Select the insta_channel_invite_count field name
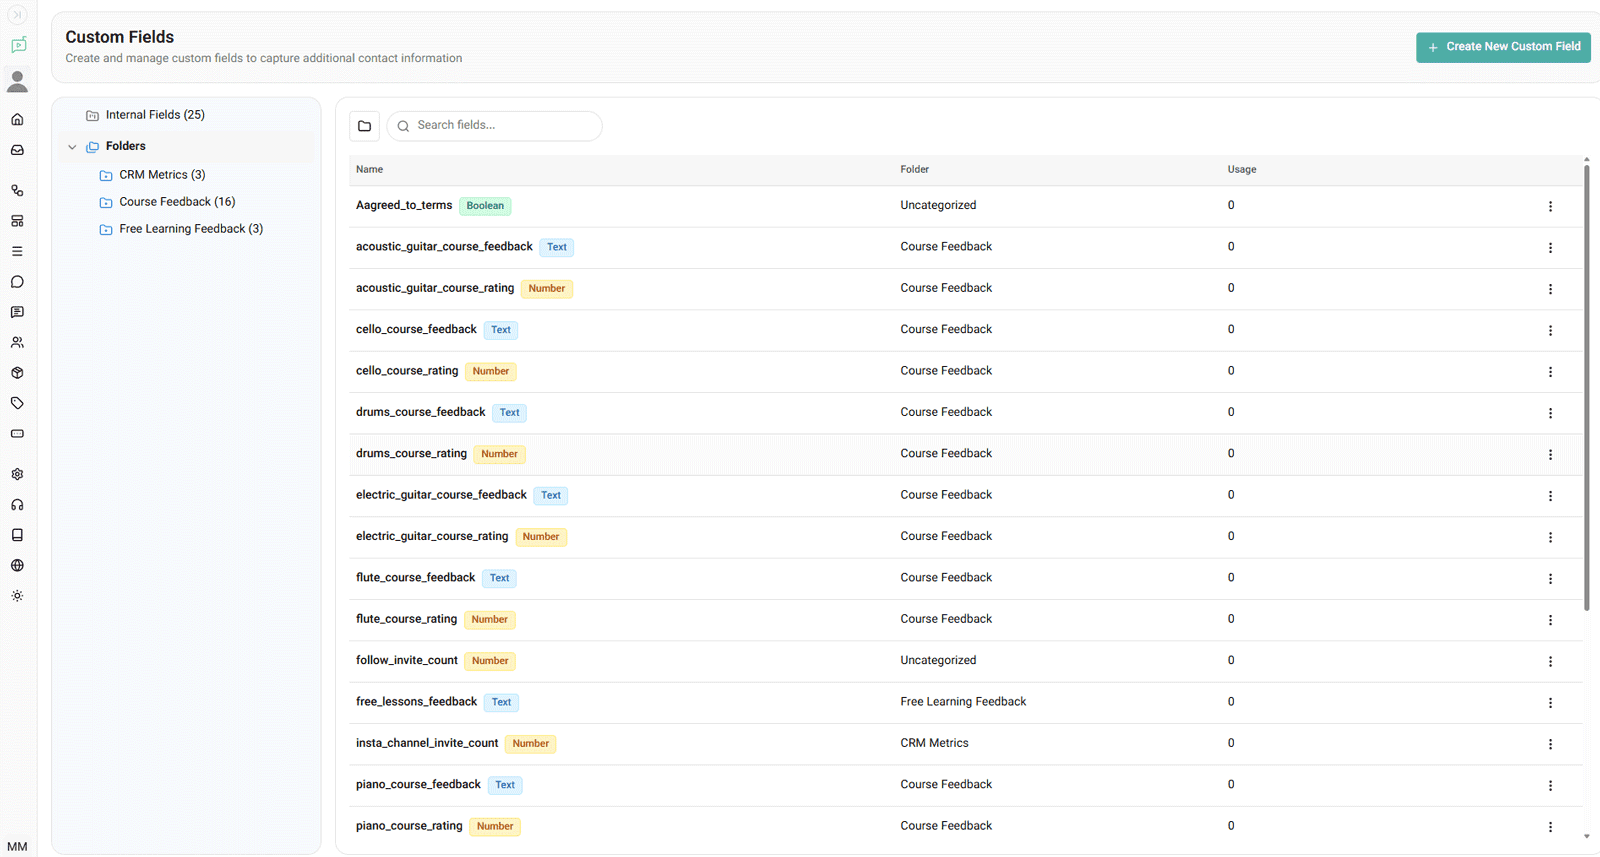This screenshot has width=1600, height=857. 427,743
